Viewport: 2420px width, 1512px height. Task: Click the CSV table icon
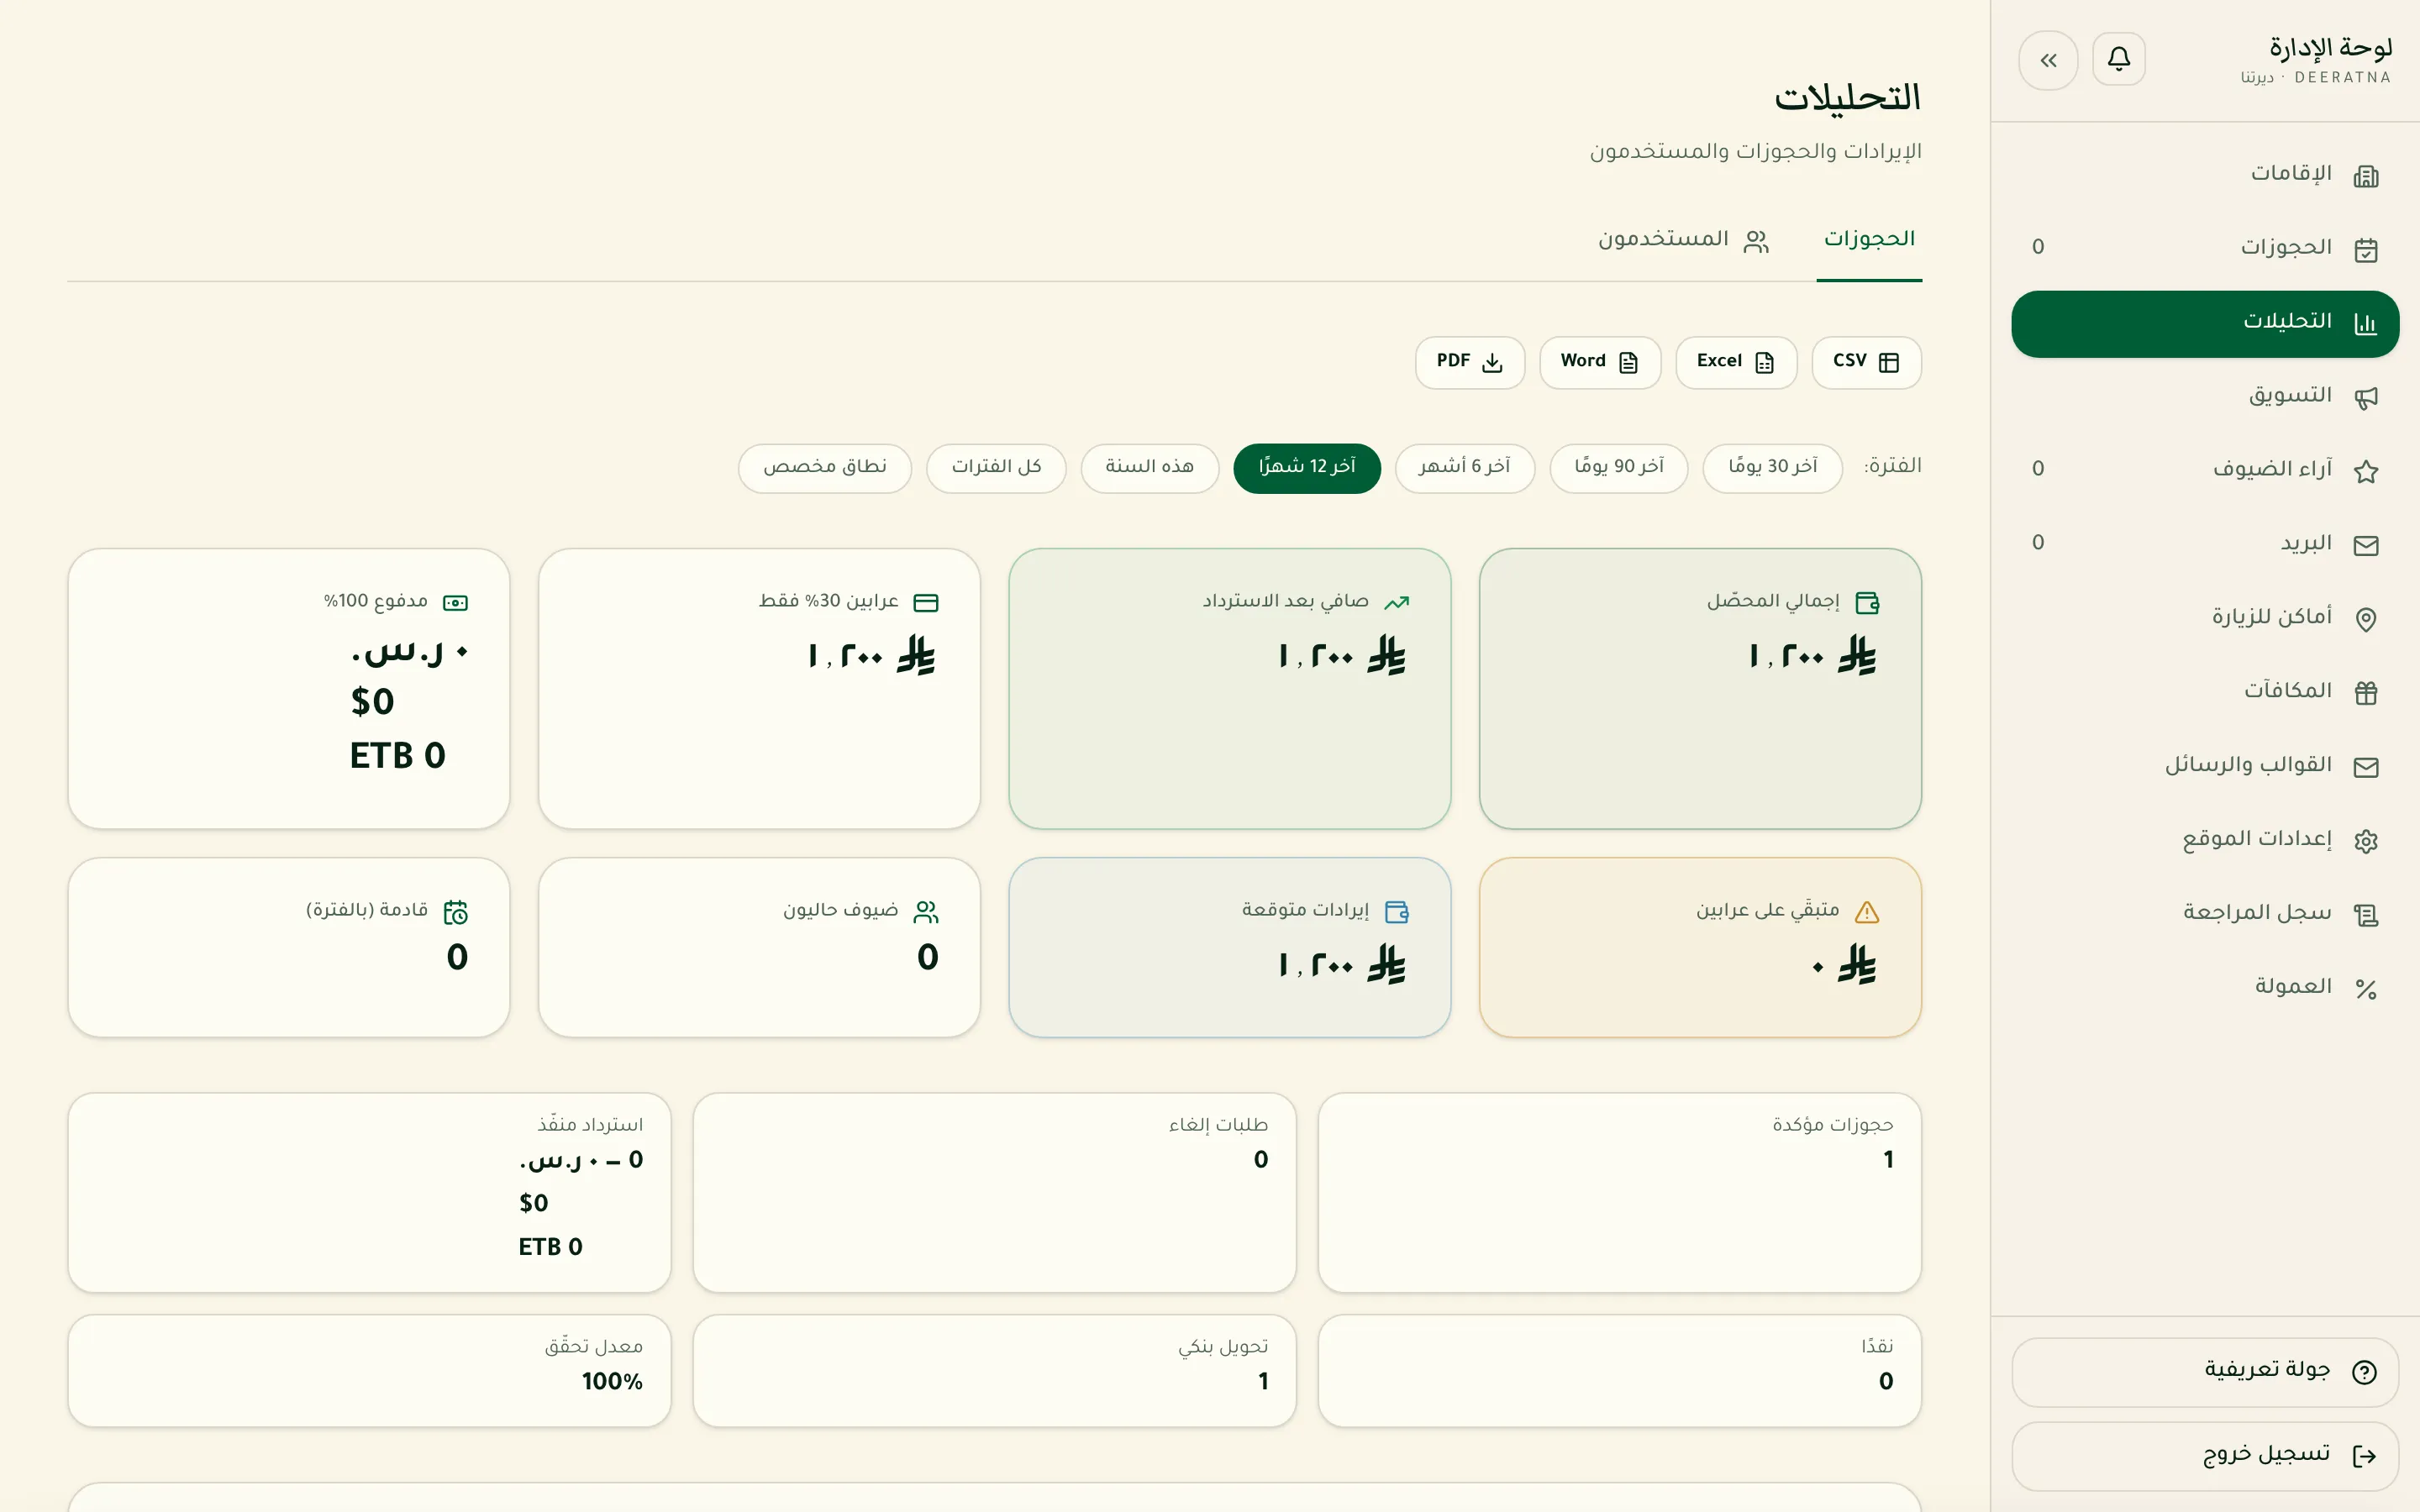(x=1888, y=363)
